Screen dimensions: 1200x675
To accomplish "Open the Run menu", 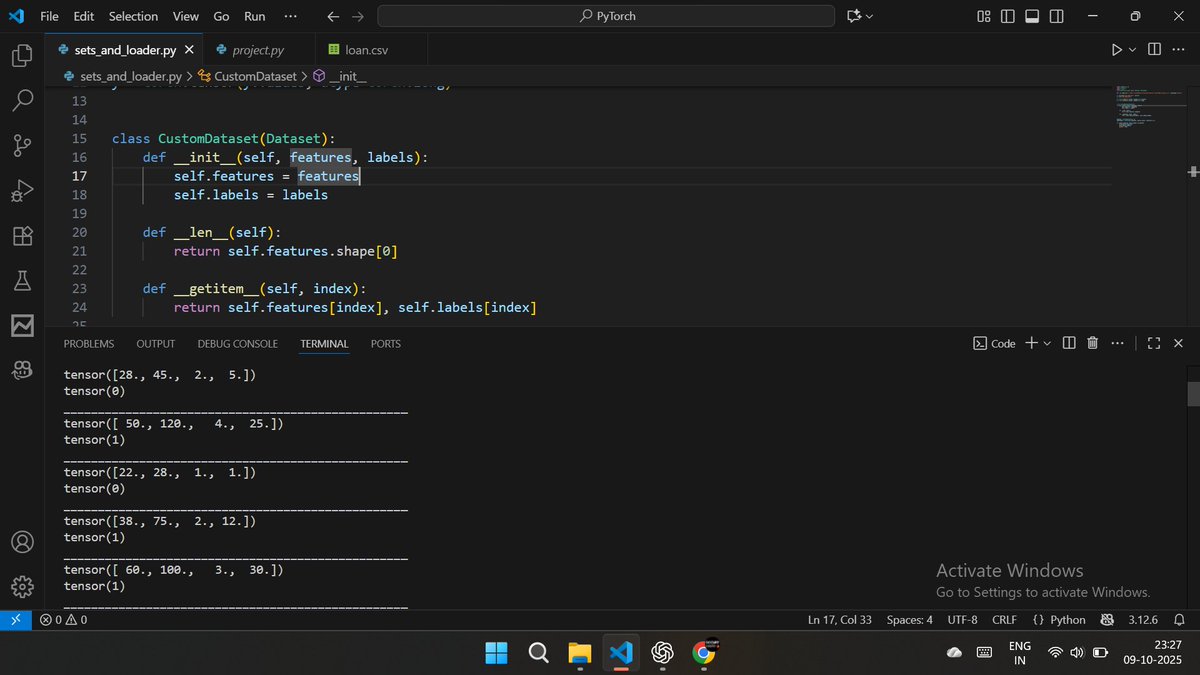I will [255, 16].
